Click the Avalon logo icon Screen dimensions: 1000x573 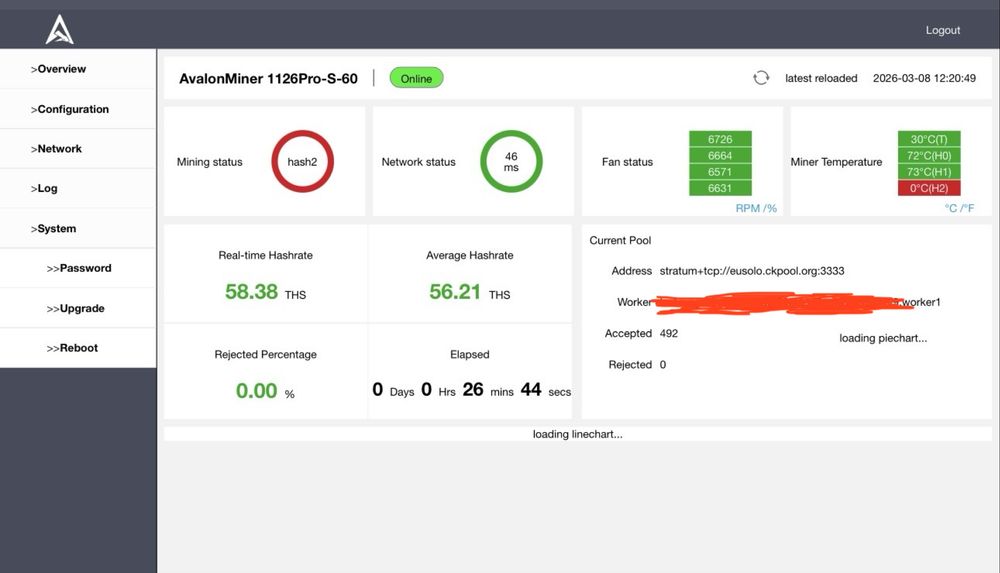click(x=59, y=29)
